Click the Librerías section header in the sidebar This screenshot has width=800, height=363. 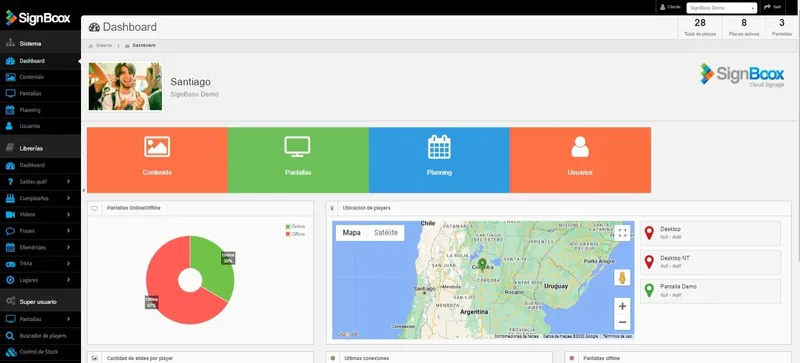[40, 148]
